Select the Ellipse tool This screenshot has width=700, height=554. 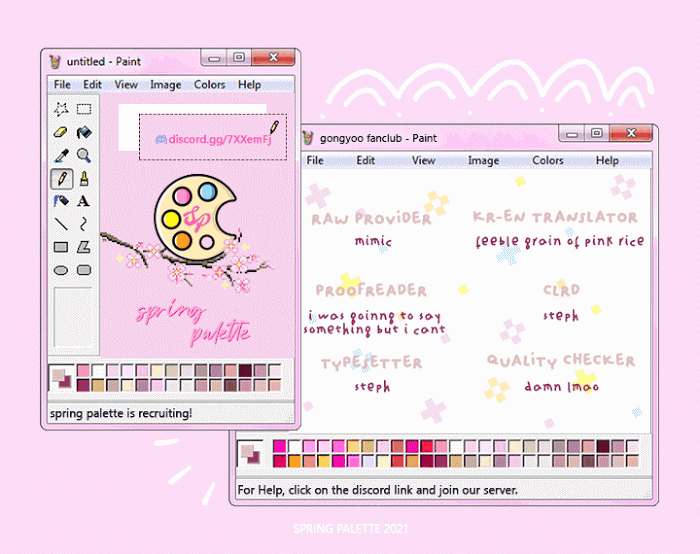coord(61,270)
